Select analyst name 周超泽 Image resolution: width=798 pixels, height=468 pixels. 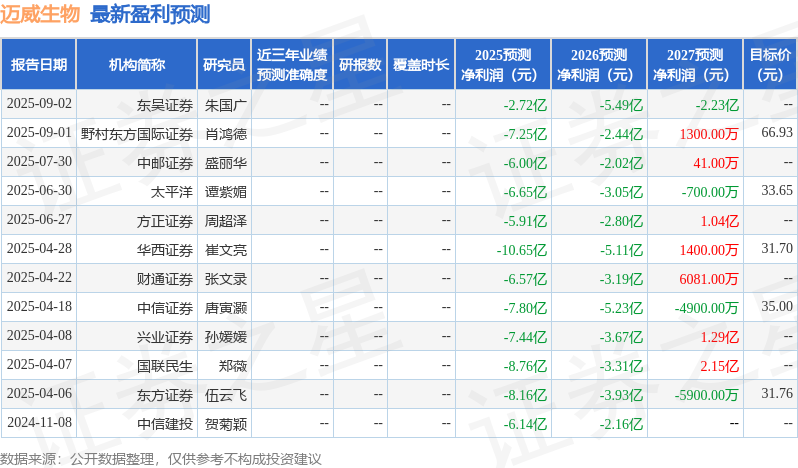[x=225, y=221]
